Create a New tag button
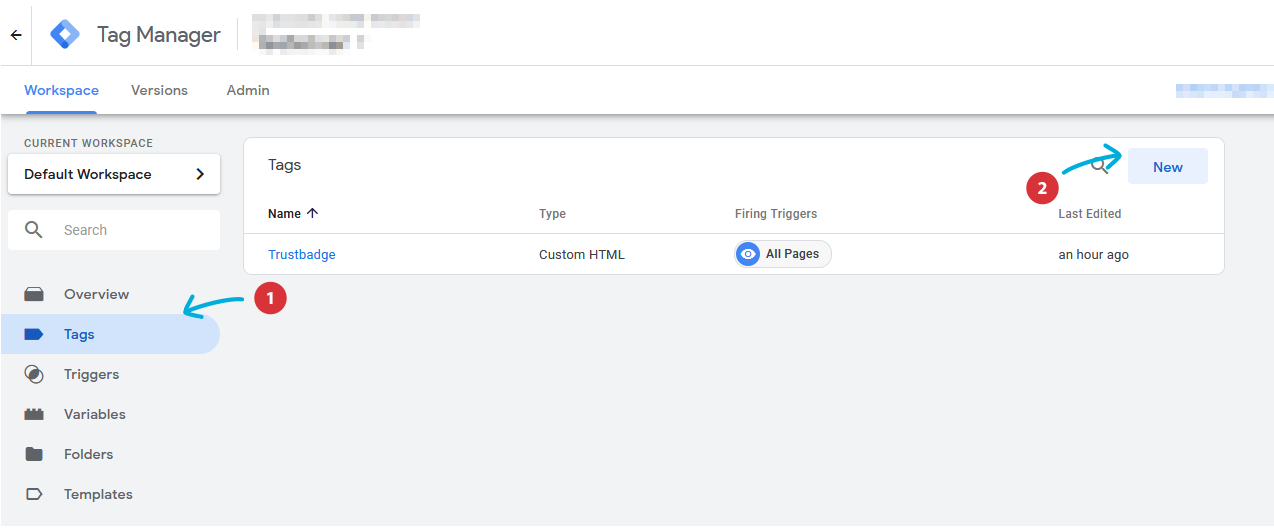Image resolution: width=1274 pixels, height=532 pixels. (1168, 167)
